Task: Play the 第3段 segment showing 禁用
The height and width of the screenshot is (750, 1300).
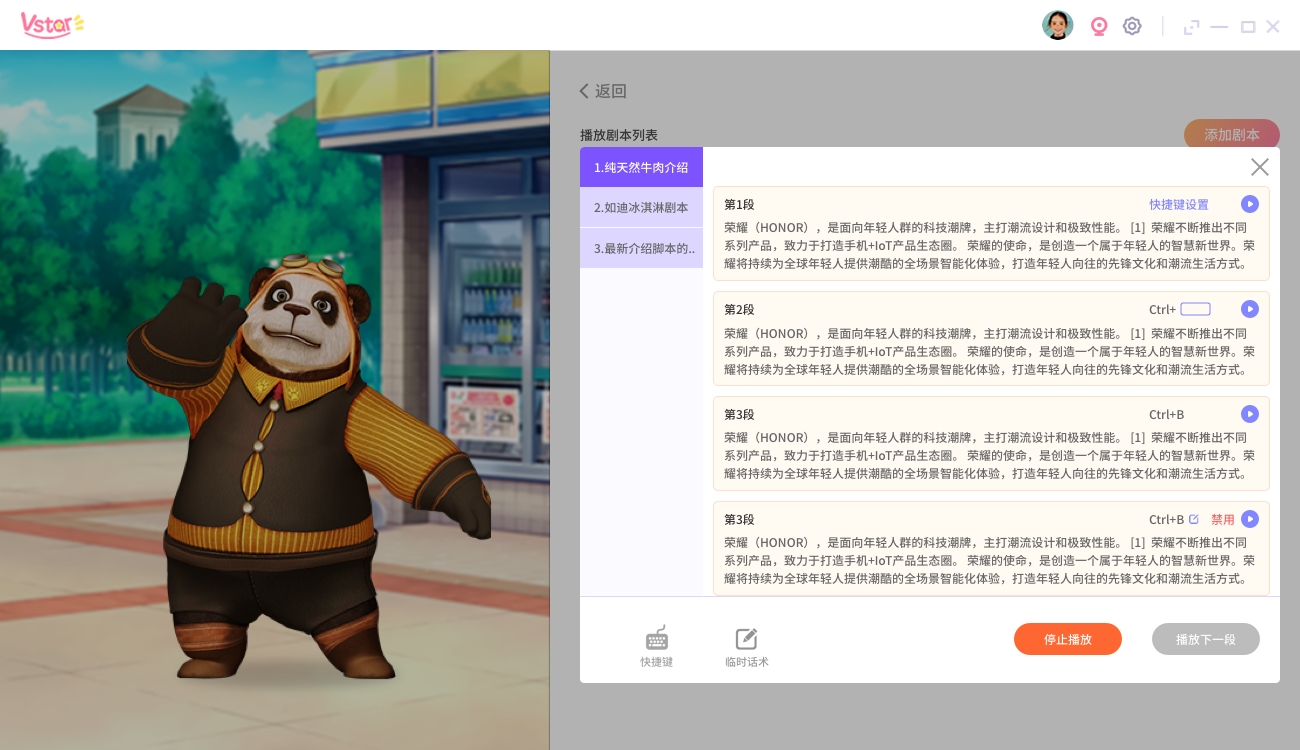Action: 1250,519
